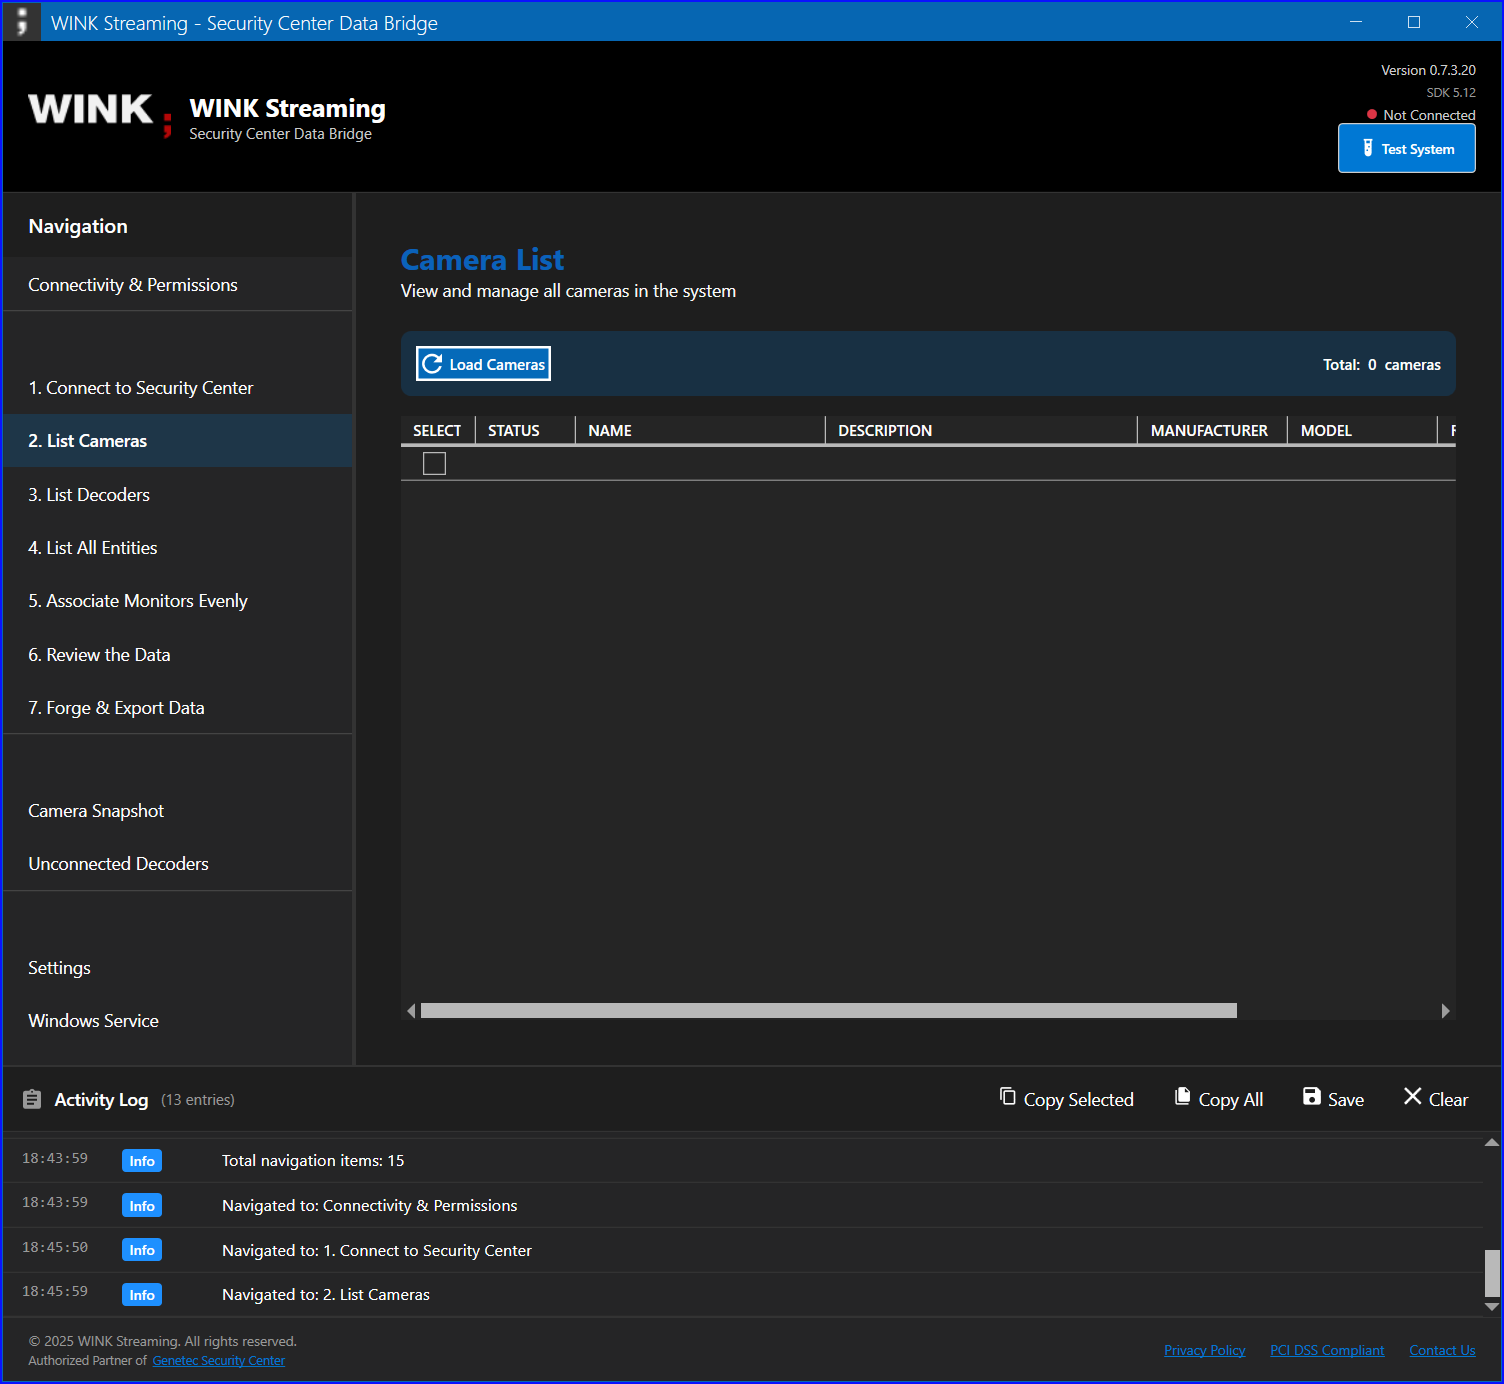Open 6. Review the Data
Viewport: 1504px width, 1384px height.
pos(178,655)
